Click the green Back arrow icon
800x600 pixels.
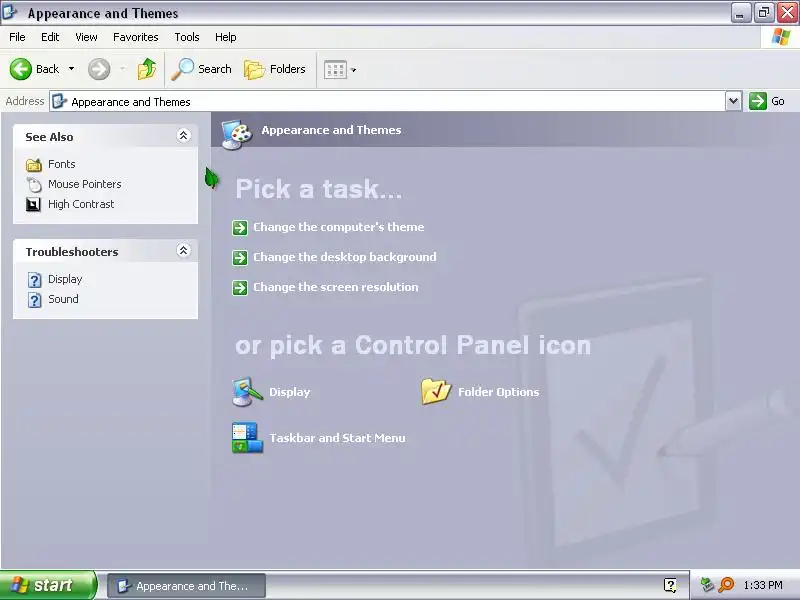click(21, 69)
